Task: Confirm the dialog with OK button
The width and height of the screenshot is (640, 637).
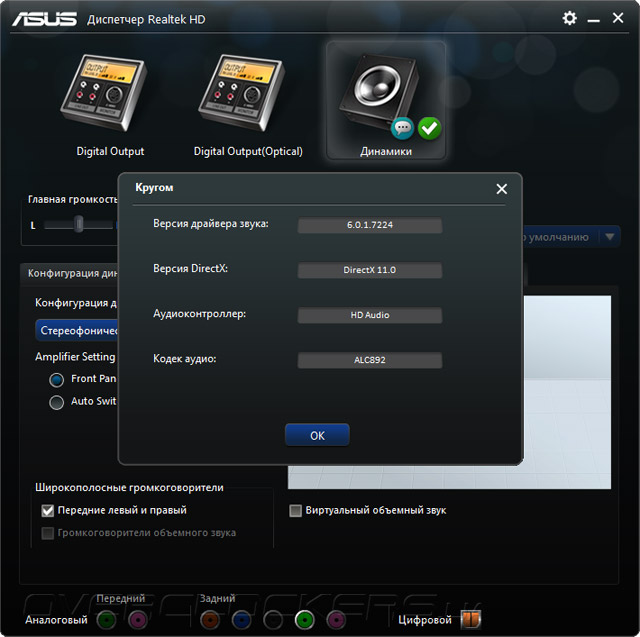Action: pos(317,435)
